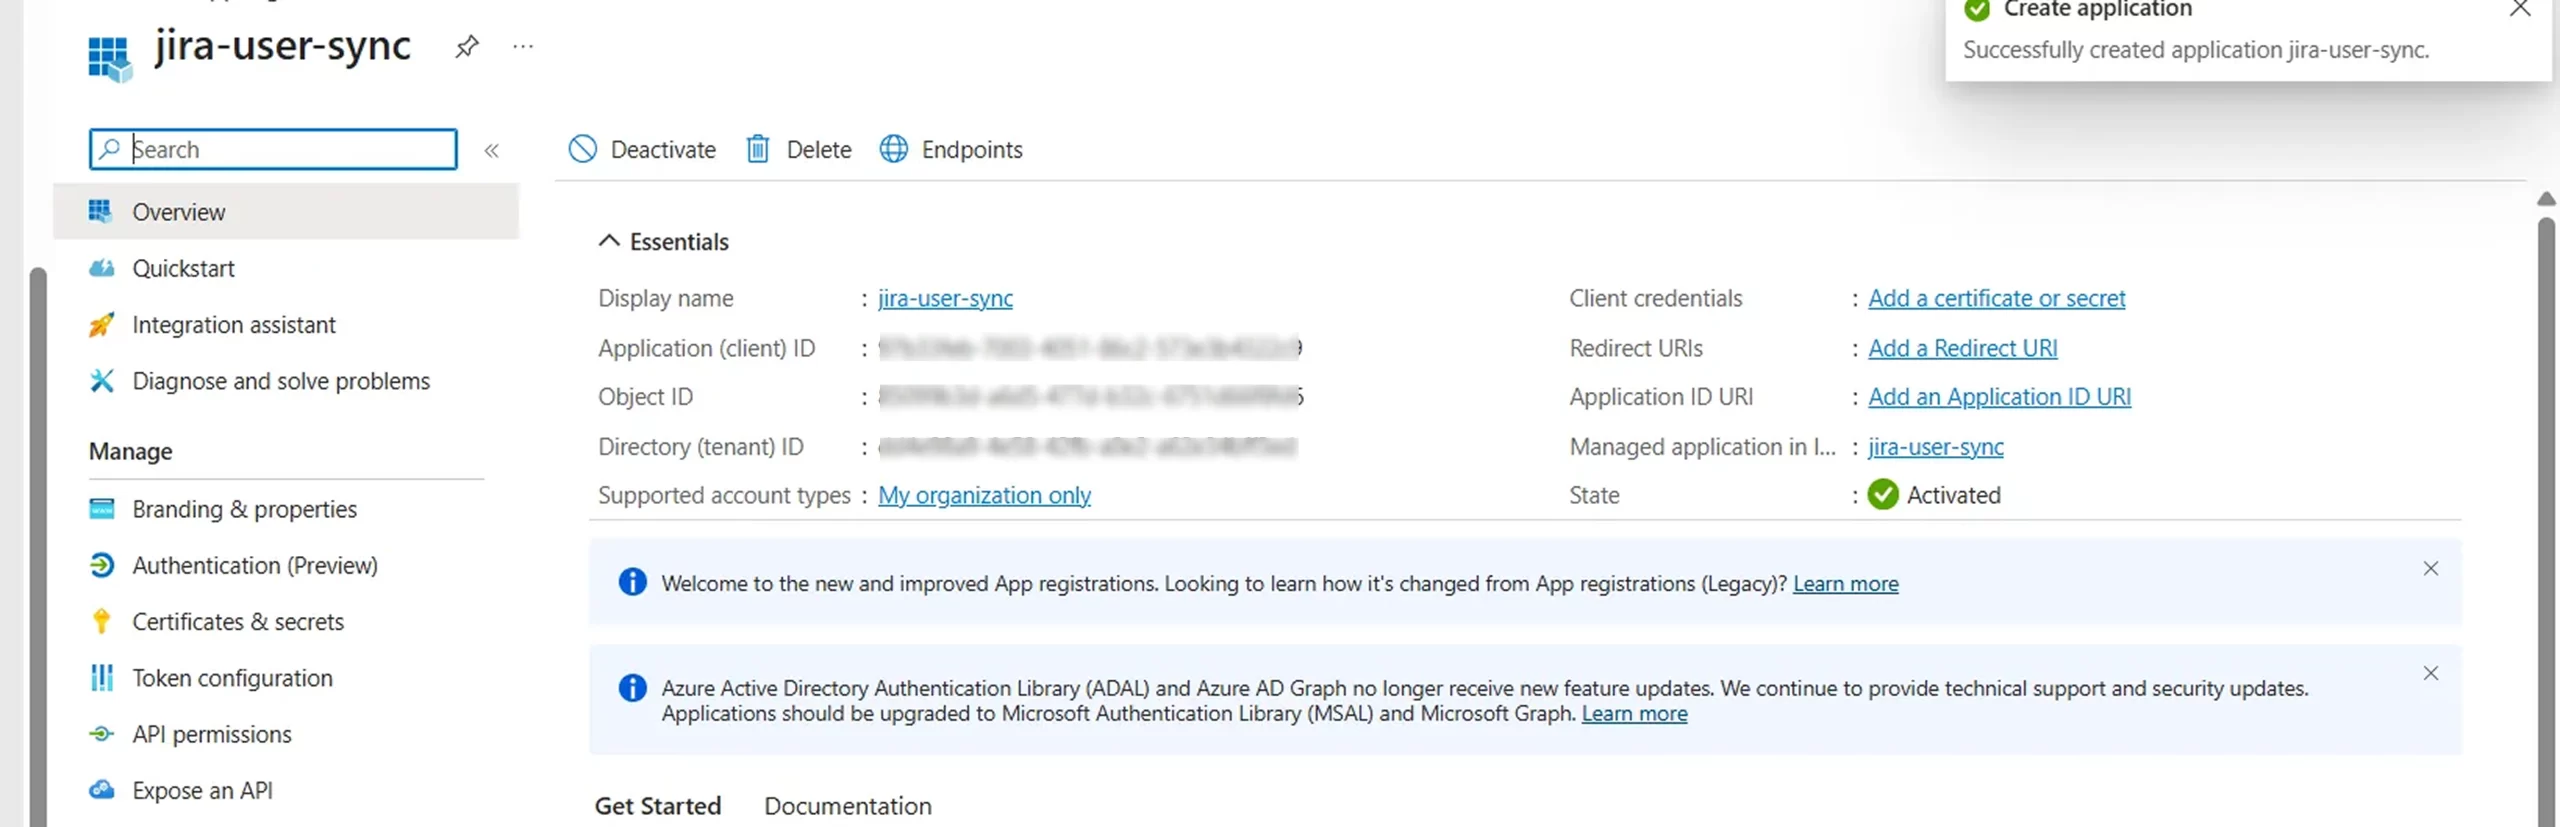Close the Create application notification

tap(2520, 9)
